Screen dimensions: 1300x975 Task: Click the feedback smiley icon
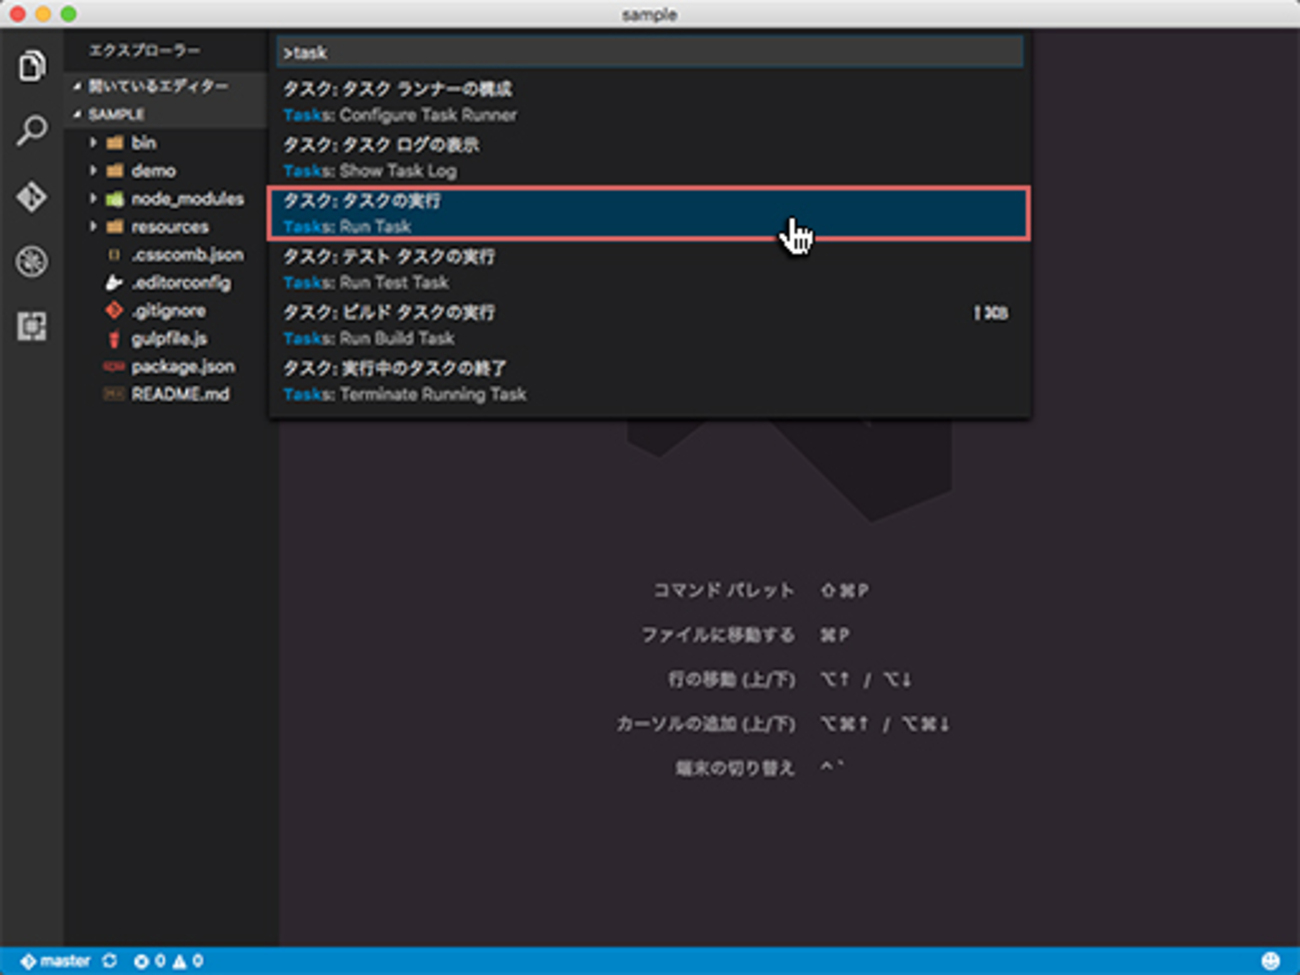pos(1270,960)
